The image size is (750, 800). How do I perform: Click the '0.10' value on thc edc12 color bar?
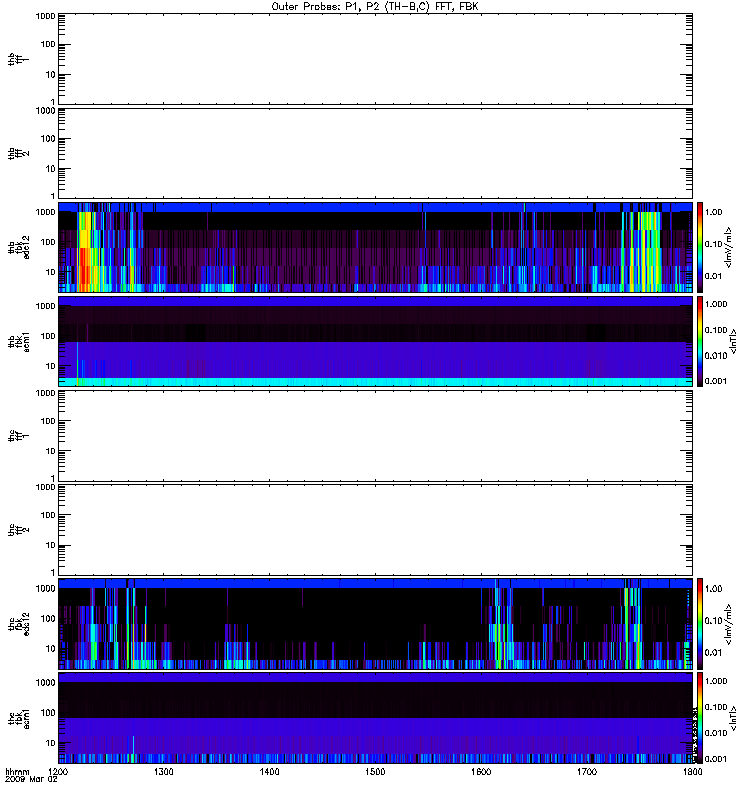pyautogui.click(x=714, y=620)
